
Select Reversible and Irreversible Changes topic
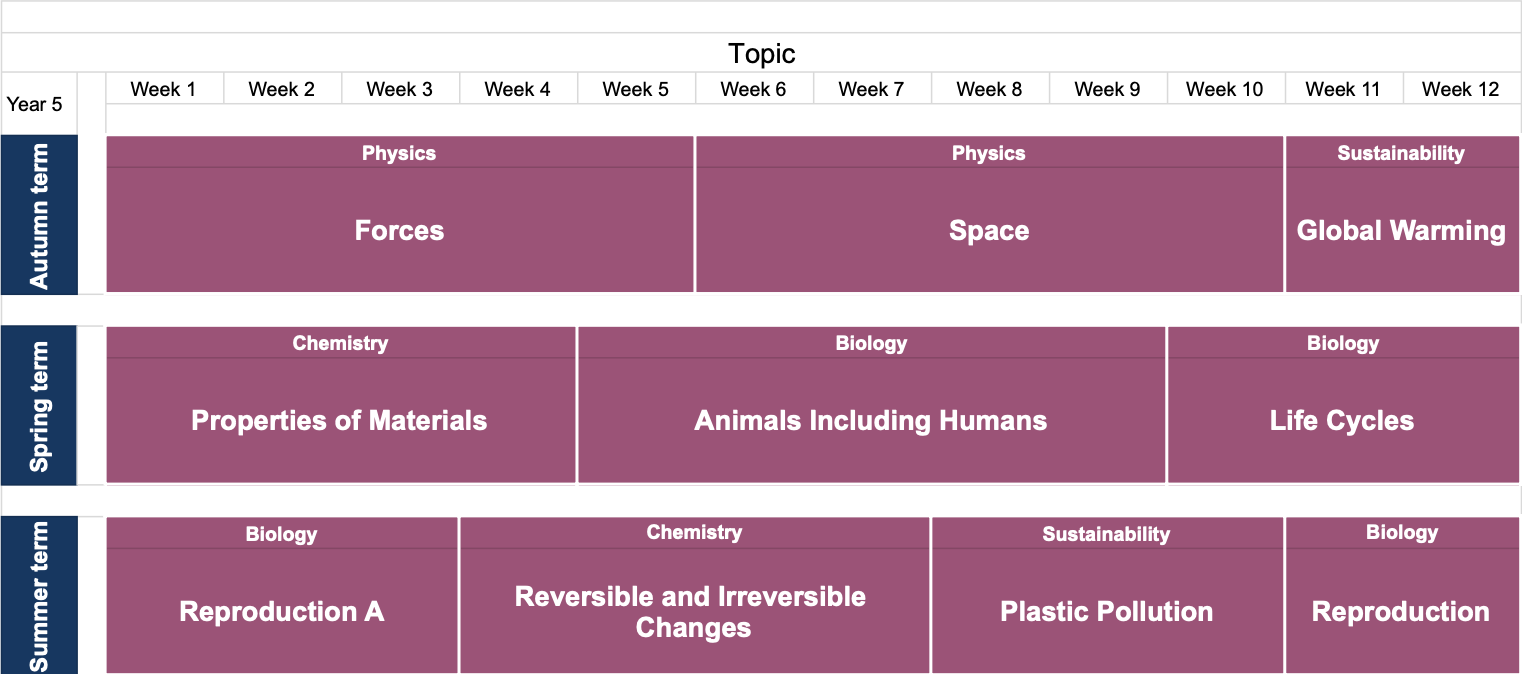point(692,612)
